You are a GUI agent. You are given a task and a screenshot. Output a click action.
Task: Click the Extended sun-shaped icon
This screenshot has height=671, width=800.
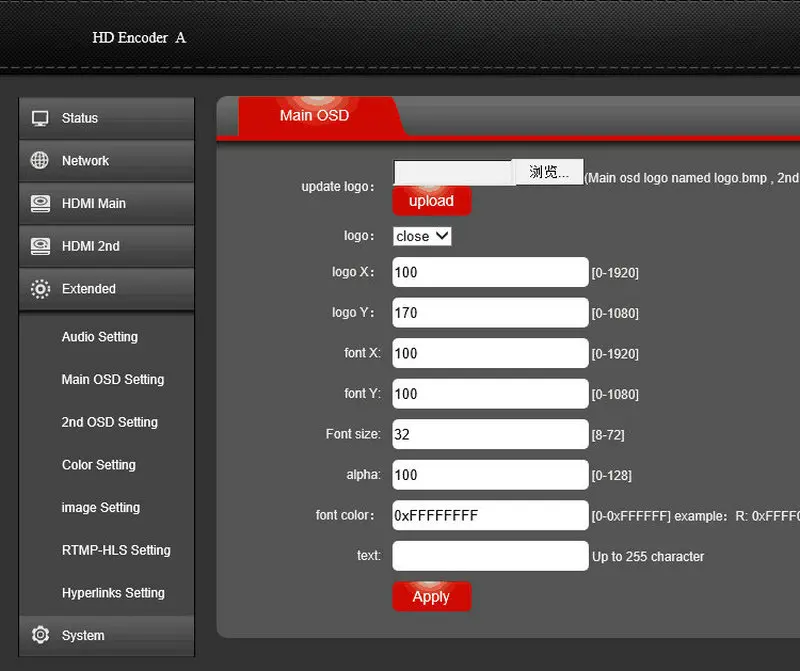(40, 289)
